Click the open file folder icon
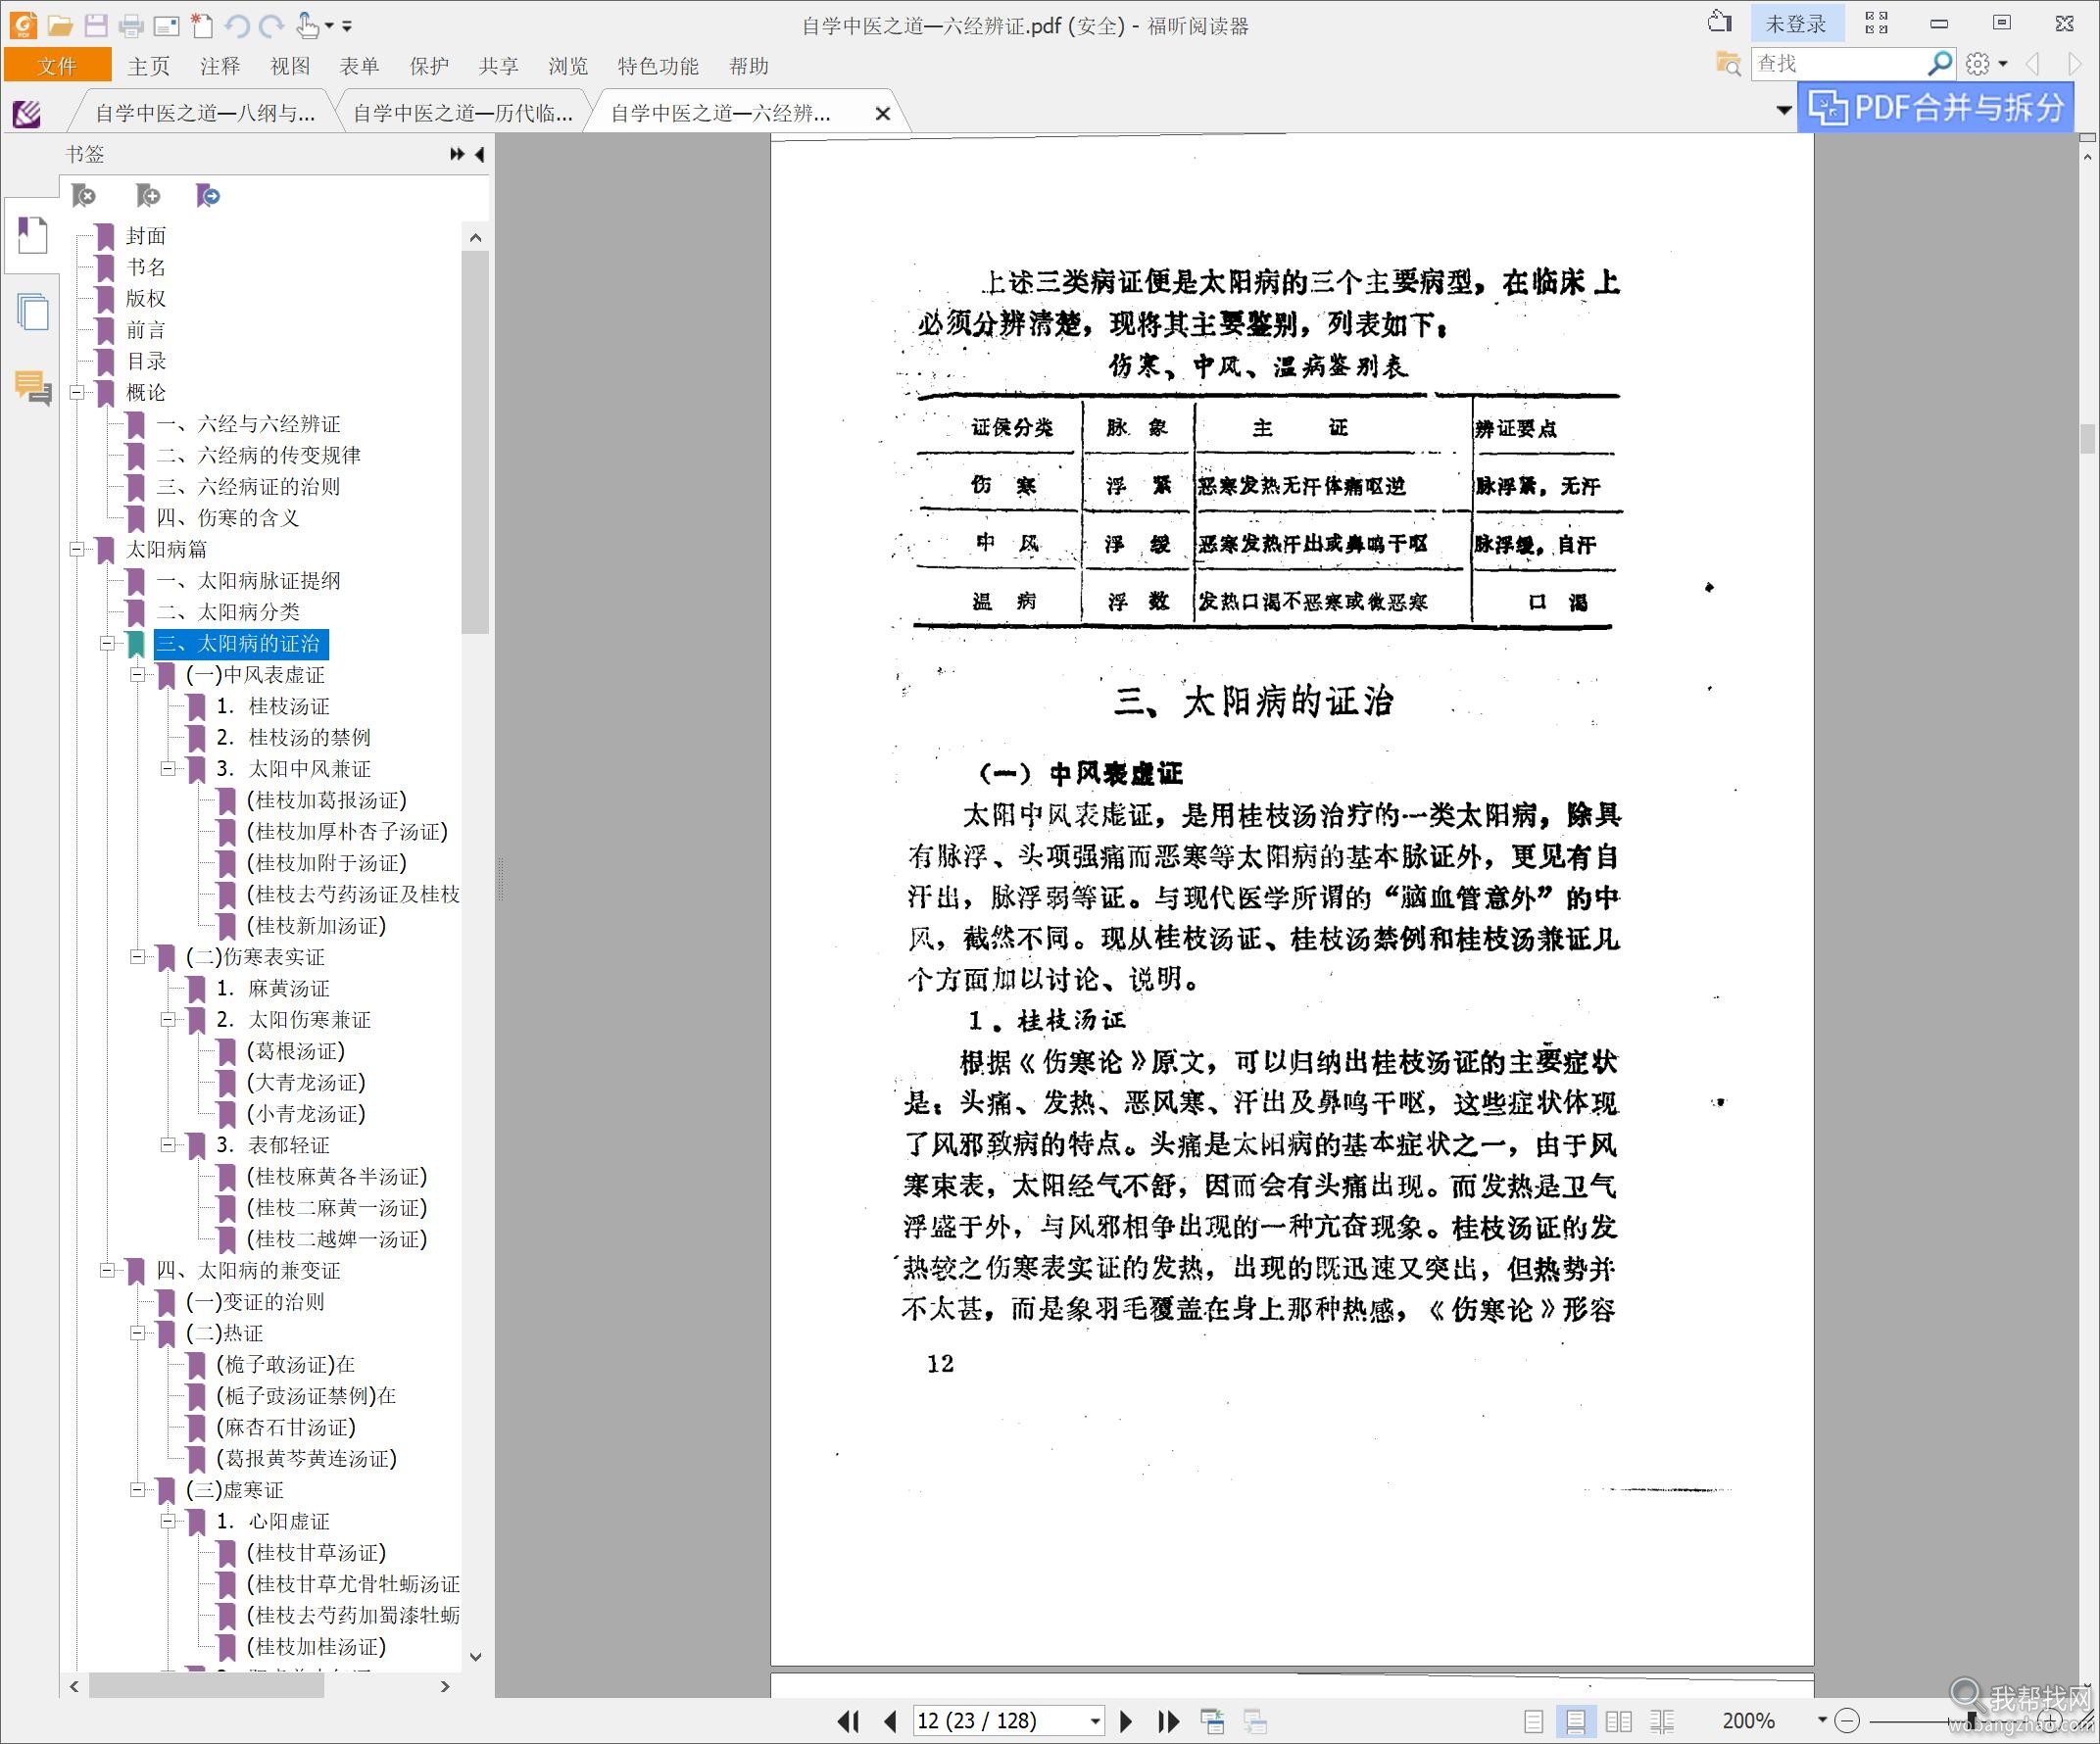Image resolution: width=2100 pixels, height=1744 pixels. [60, 26]
